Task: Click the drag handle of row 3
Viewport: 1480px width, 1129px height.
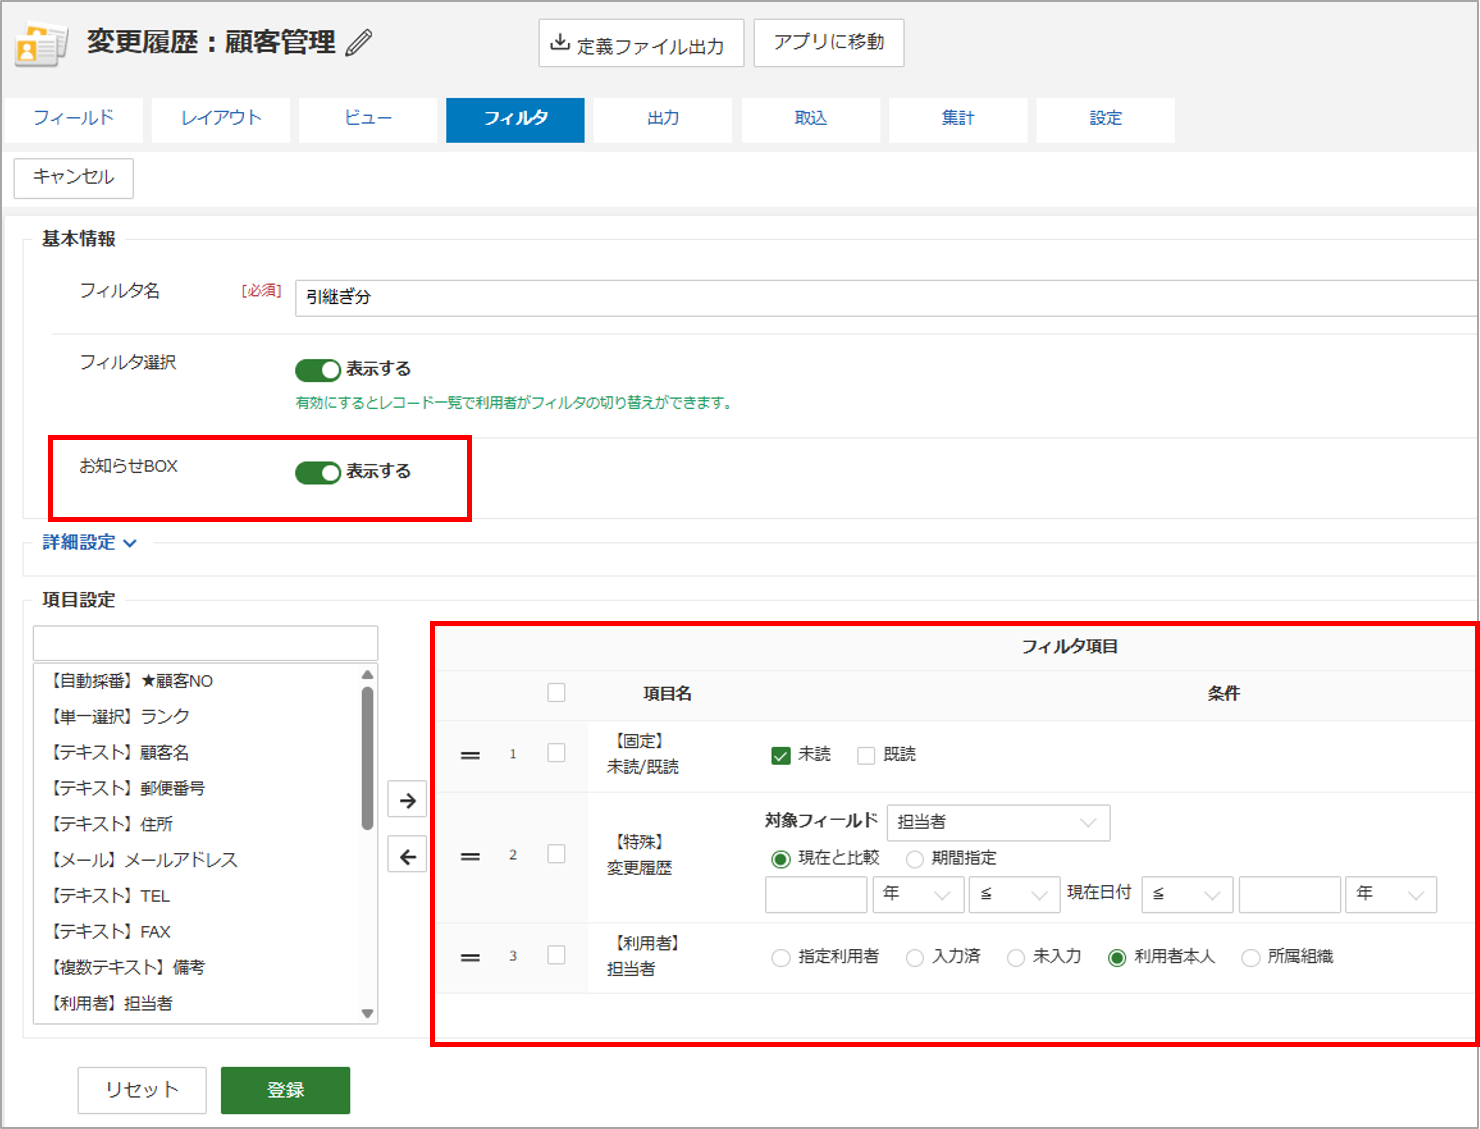Action: pos(470,958)
